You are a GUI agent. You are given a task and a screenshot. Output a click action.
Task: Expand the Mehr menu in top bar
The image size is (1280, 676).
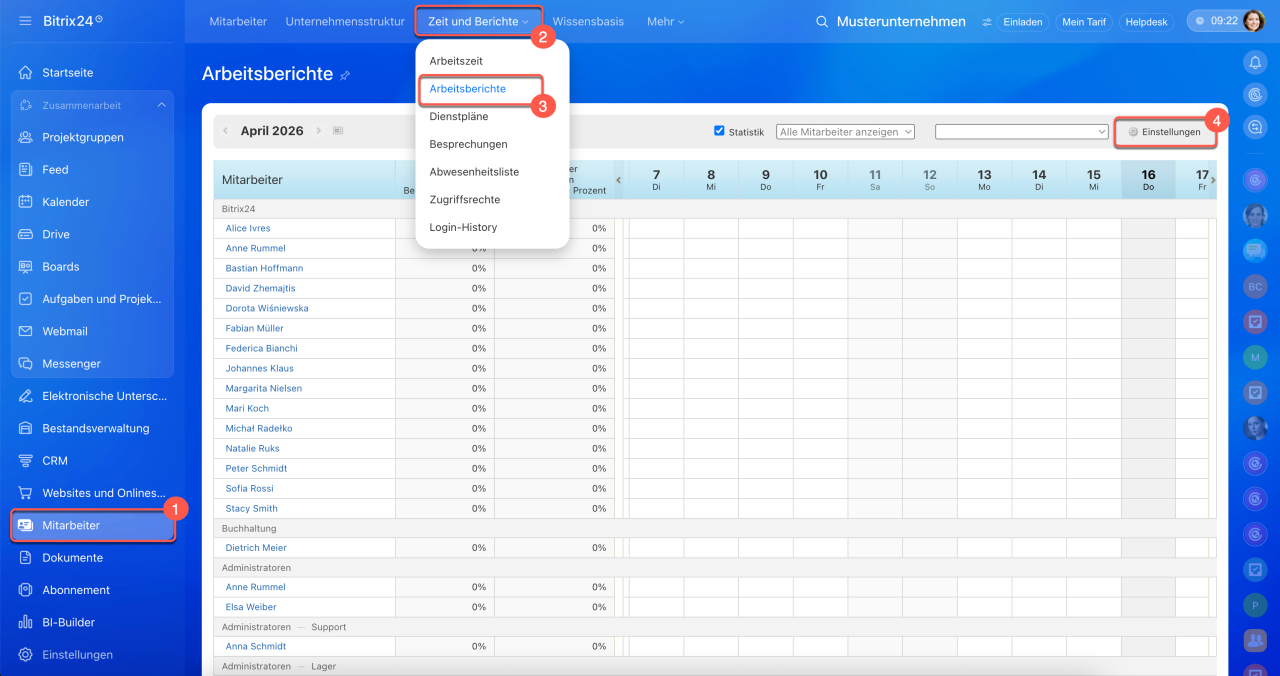[x=665, y=22]
